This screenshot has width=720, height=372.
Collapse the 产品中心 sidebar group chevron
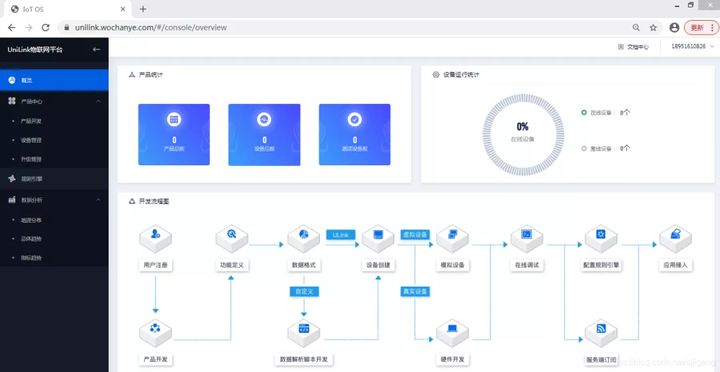(x=98, y=101)
